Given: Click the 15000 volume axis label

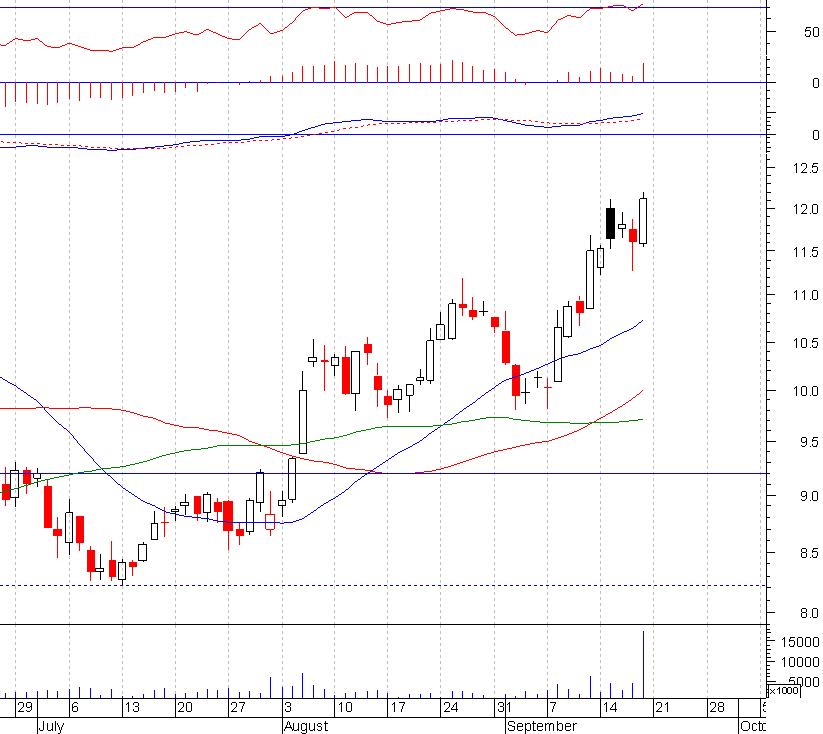Looking at the screenshot, I should point(800,642).
